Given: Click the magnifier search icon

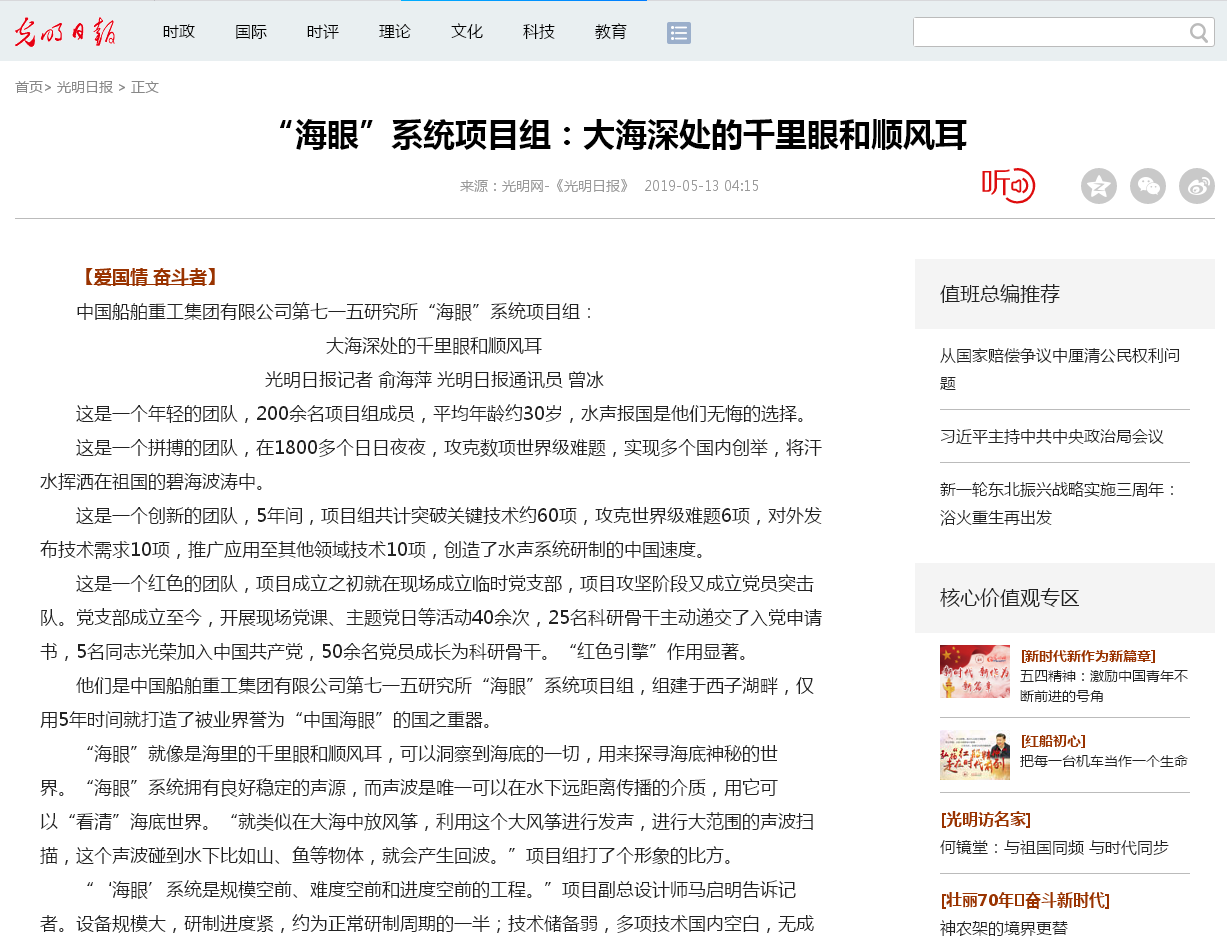Looking at the screenshot, I should (x=1199, y=33).
